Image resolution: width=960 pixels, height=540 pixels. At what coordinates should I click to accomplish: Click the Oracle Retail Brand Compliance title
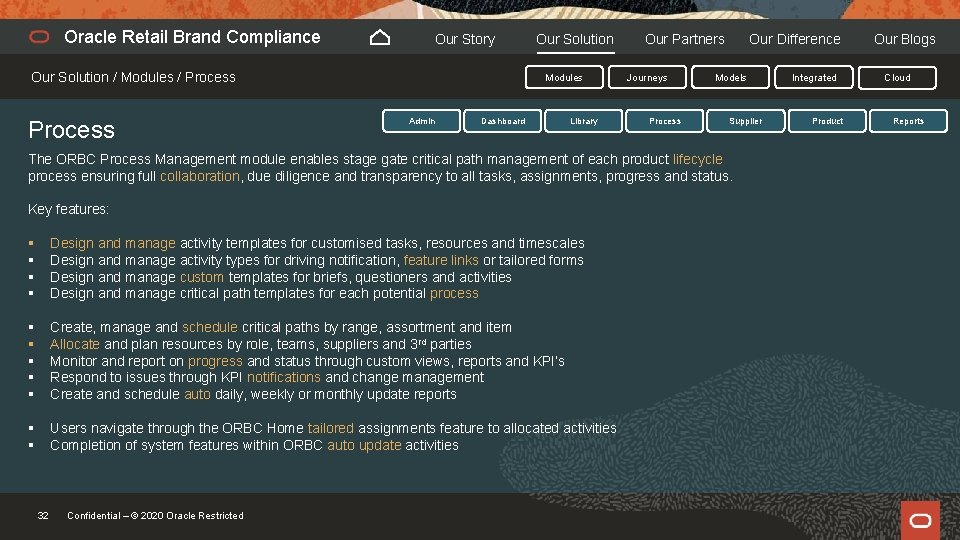point(192,37)
